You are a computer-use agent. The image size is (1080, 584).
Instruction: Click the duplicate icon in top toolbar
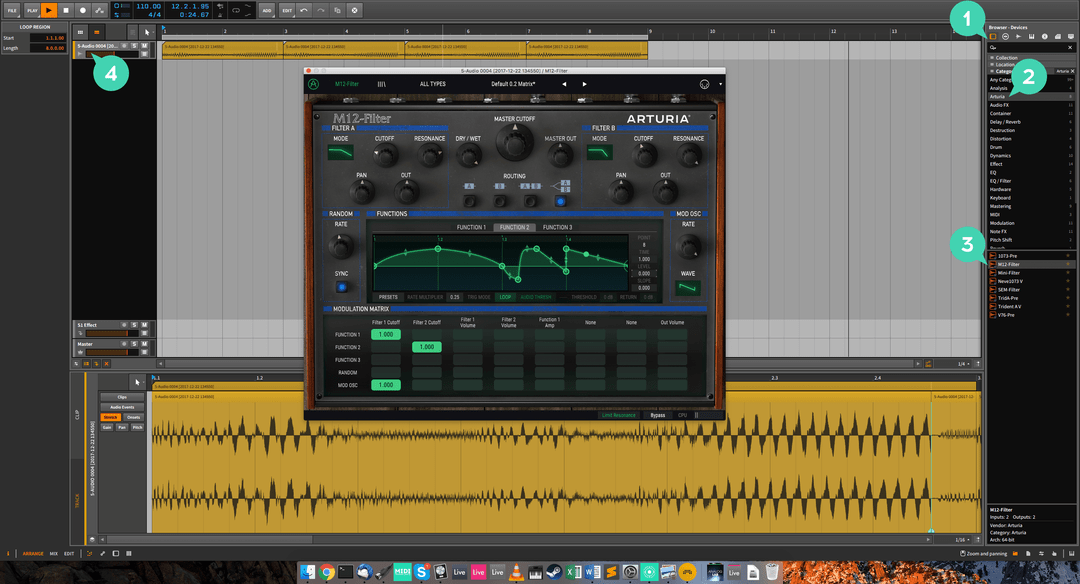coord(338,10)
